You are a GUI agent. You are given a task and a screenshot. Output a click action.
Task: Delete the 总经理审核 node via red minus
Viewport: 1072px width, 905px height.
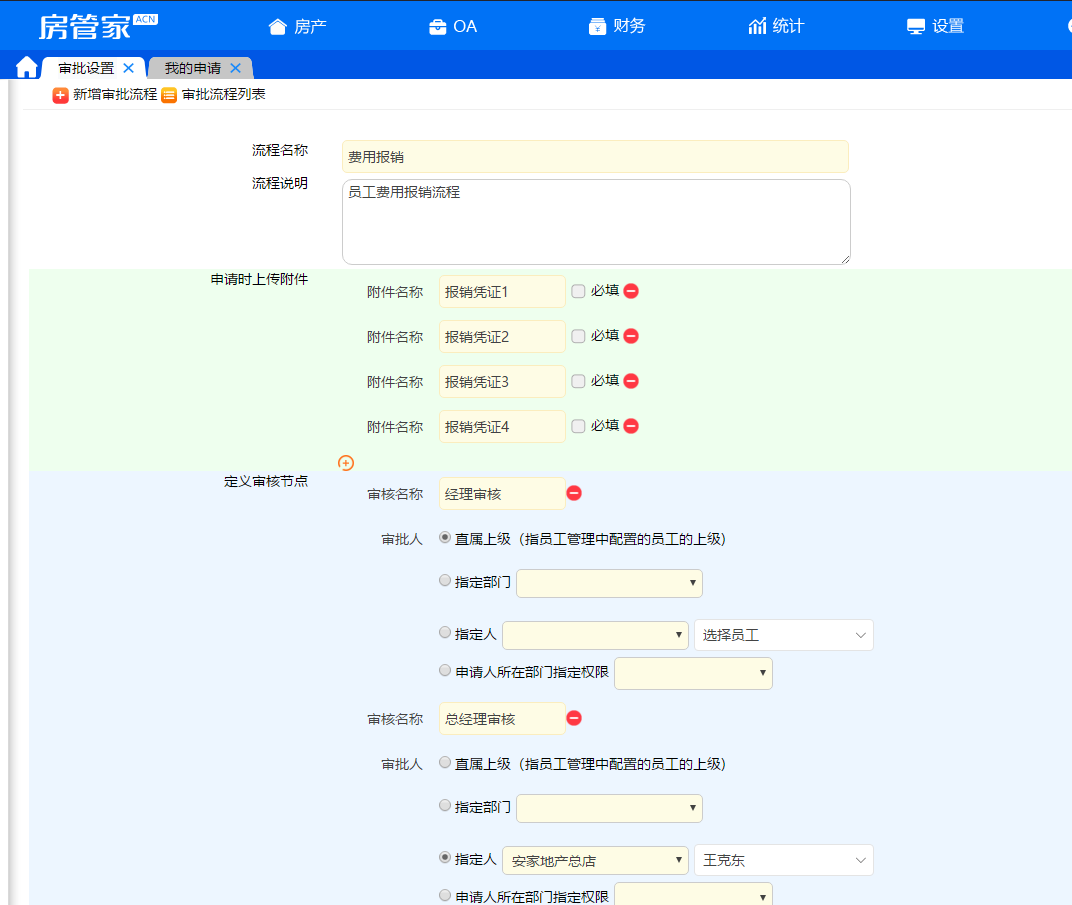pyautogui.click(x=574, y=718)
